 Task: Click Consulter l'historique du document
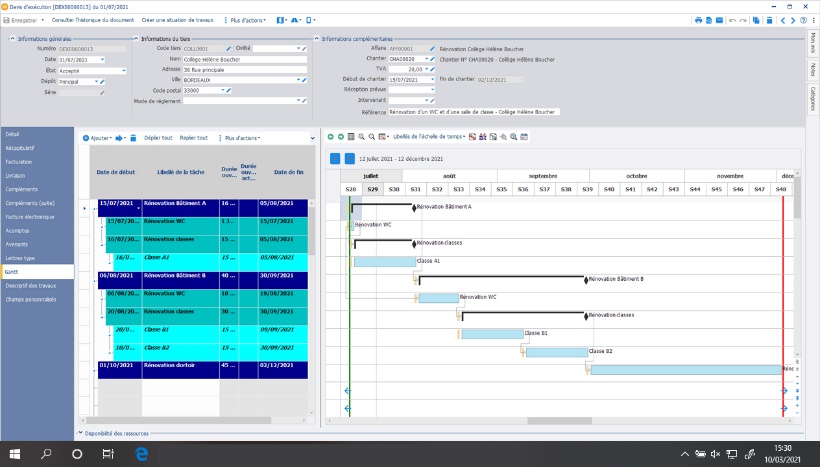[93, 20]
